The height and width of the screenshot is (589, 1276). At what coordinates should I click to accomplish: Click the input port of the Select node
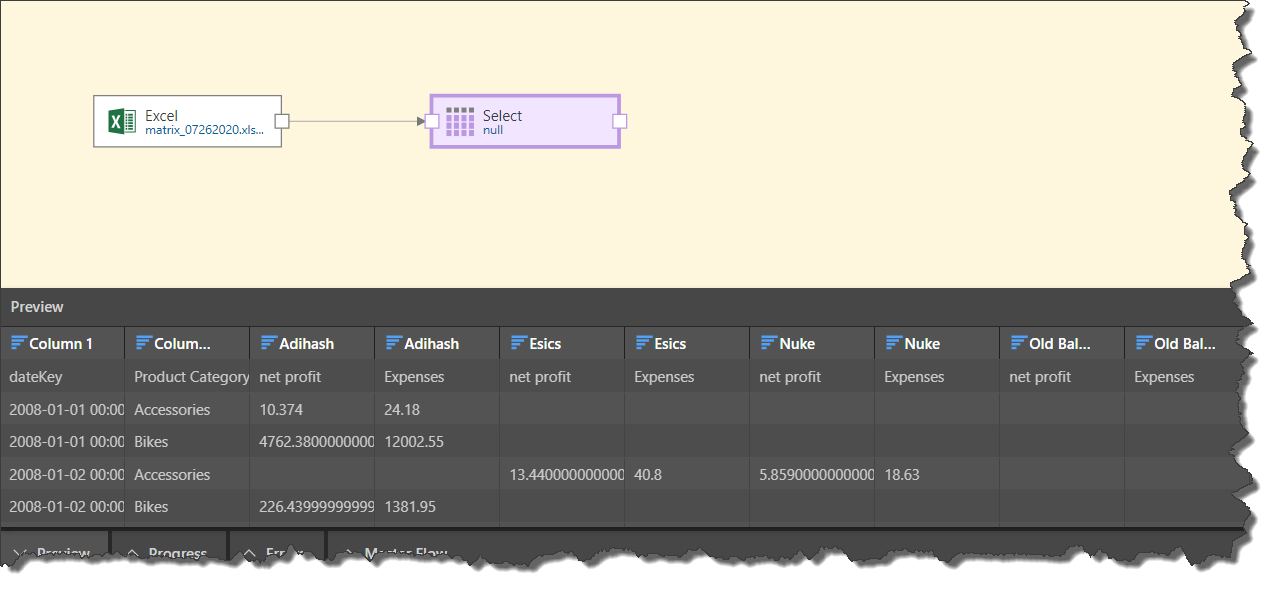point(432,121)
